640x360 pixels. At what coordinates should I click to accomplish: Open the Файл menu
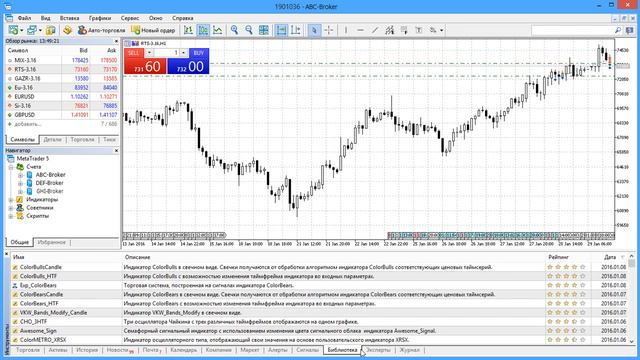(x=24, y=18)
